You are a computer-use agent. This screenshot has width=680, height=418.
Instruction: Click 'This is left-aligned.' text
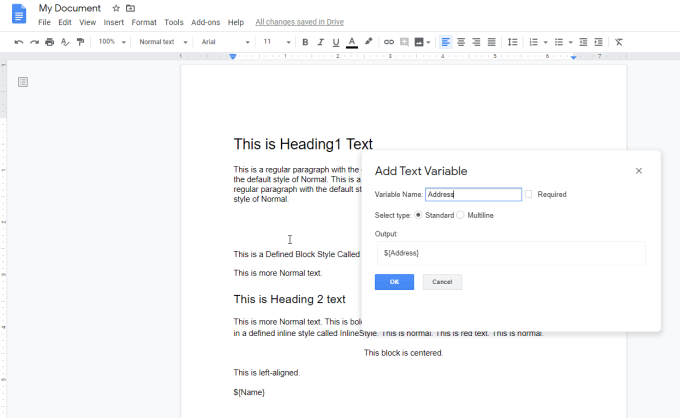coord(267,372)
